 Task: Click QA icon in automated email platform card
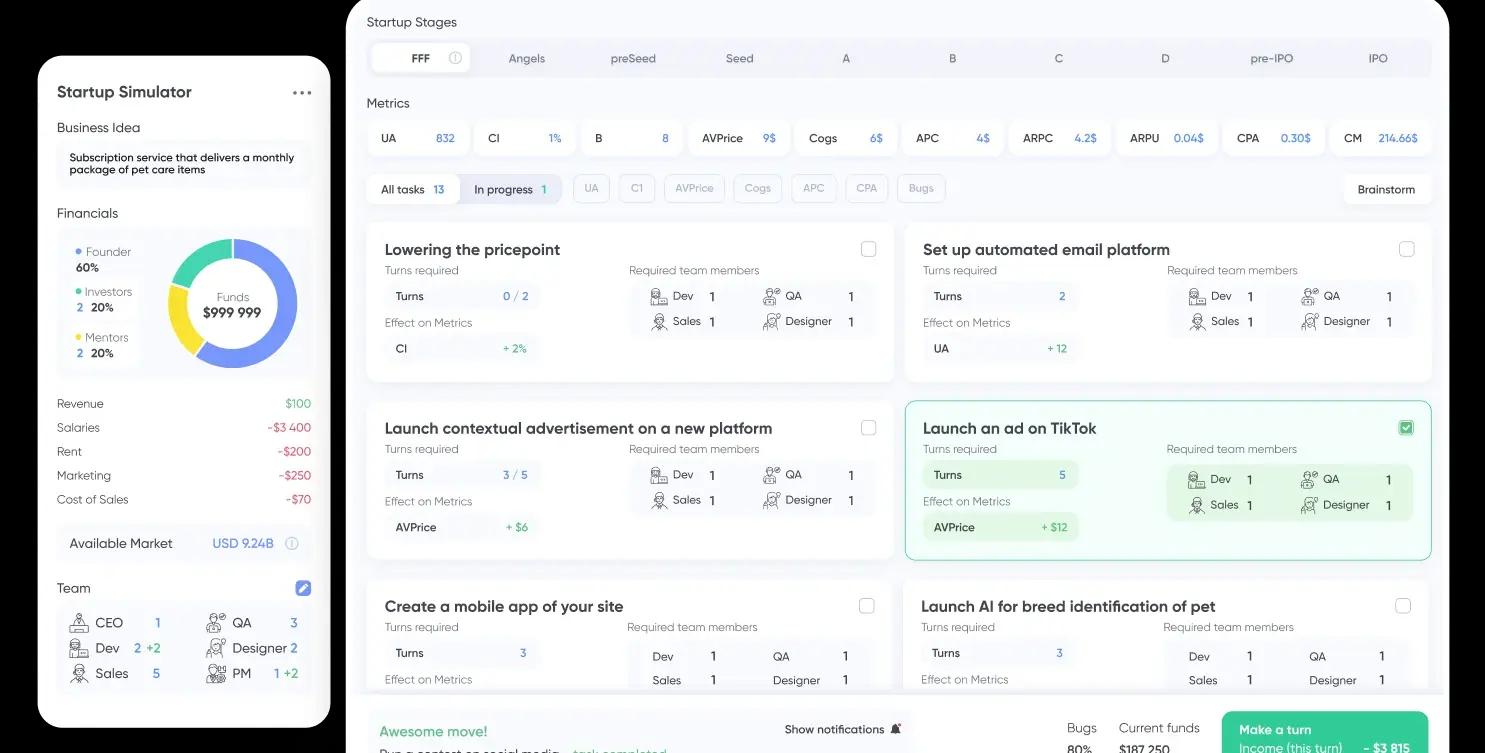tap(1310, 296)
